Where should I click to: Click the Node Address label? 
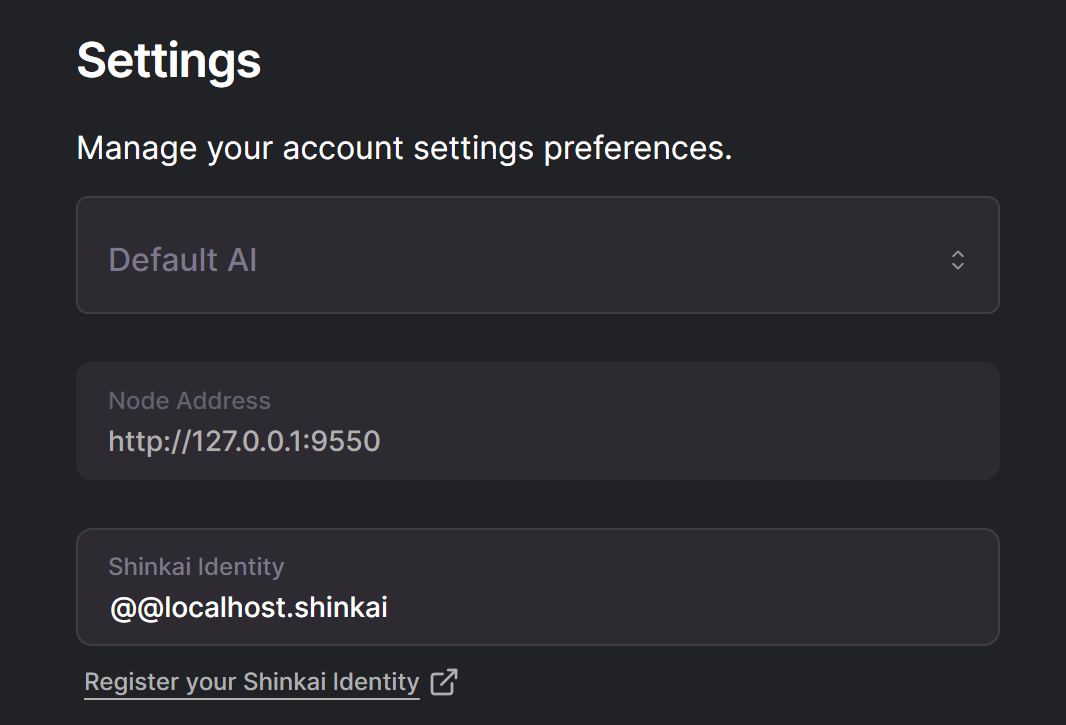(x=189, y=401)
